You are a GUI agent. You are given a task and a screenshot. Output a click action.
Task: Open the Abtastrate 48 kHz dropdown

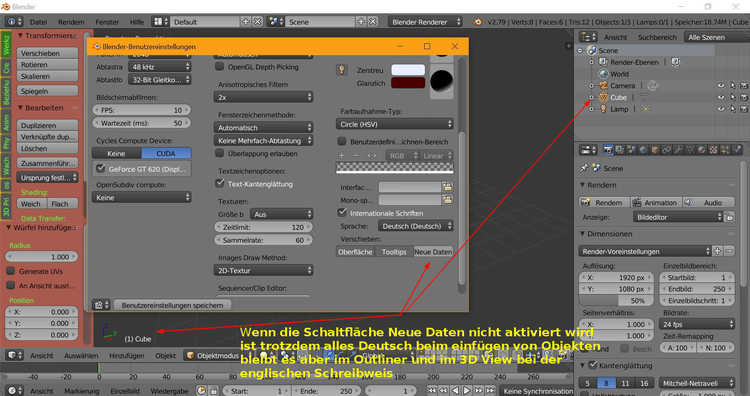pyautogui.click(x=160, y=67)
